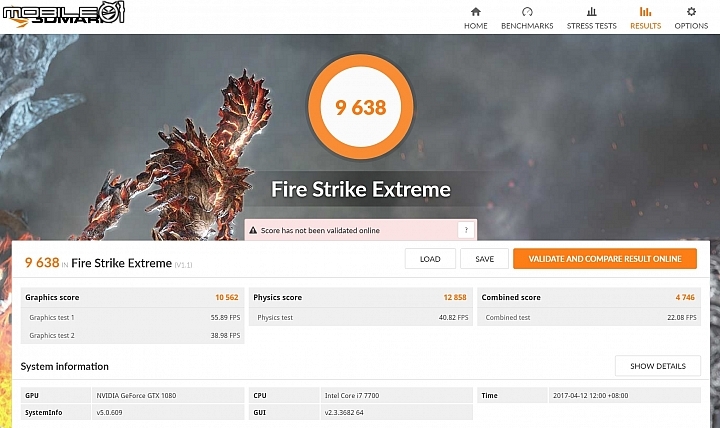Click Validate and Compare Result Online
The image size is (720, 428).
click(605, 259)
